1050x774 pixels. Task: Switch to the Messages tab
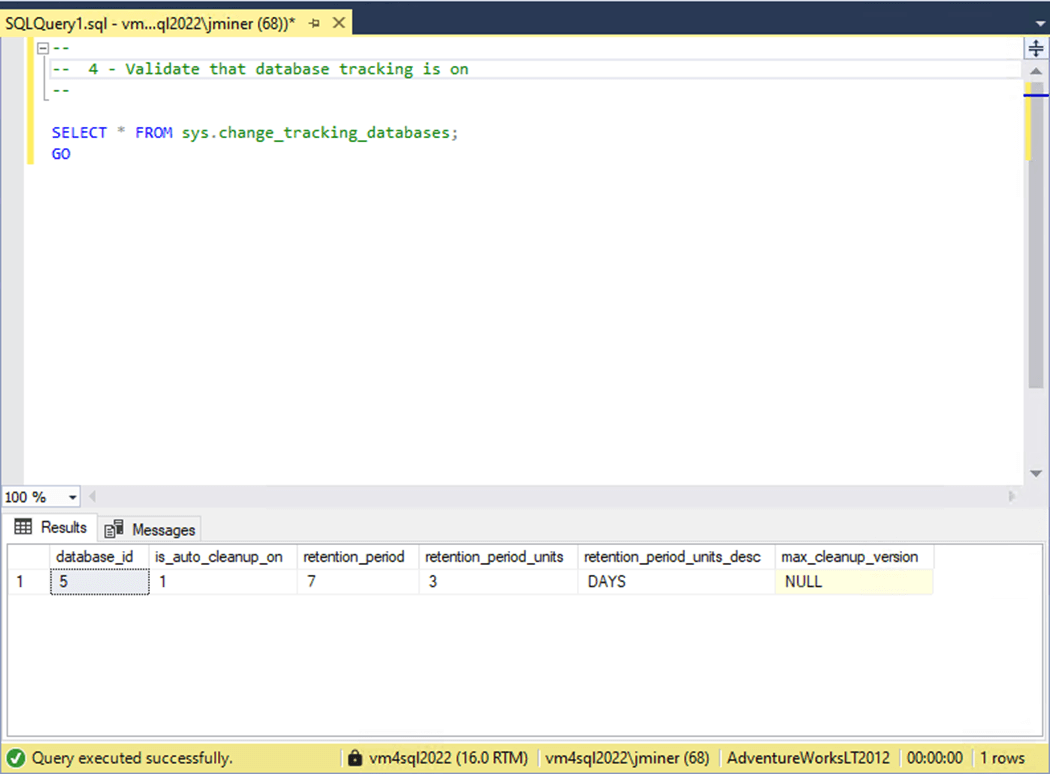(x=151, y=529)
